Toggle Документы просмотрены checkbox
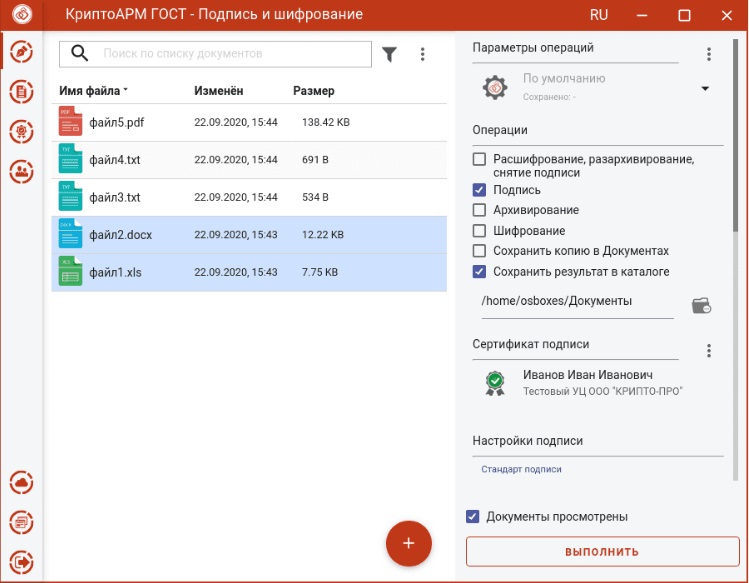Screen dimensions: 749x583 tap(472, 516)
